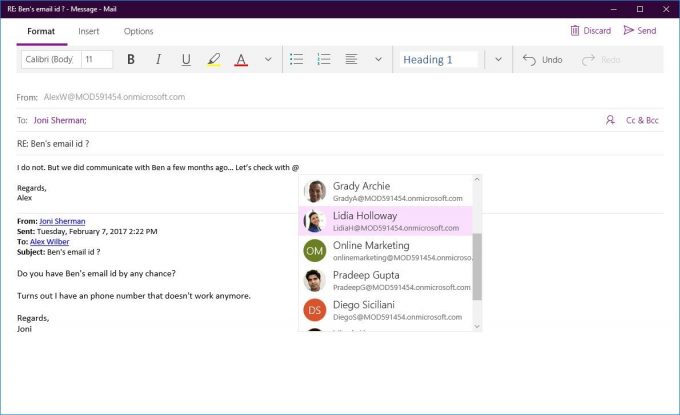The width and height of the screenshot is (680, 415).
Task: Insert a bulleted list
Action: pyautogui.click(x=296, y=59)
